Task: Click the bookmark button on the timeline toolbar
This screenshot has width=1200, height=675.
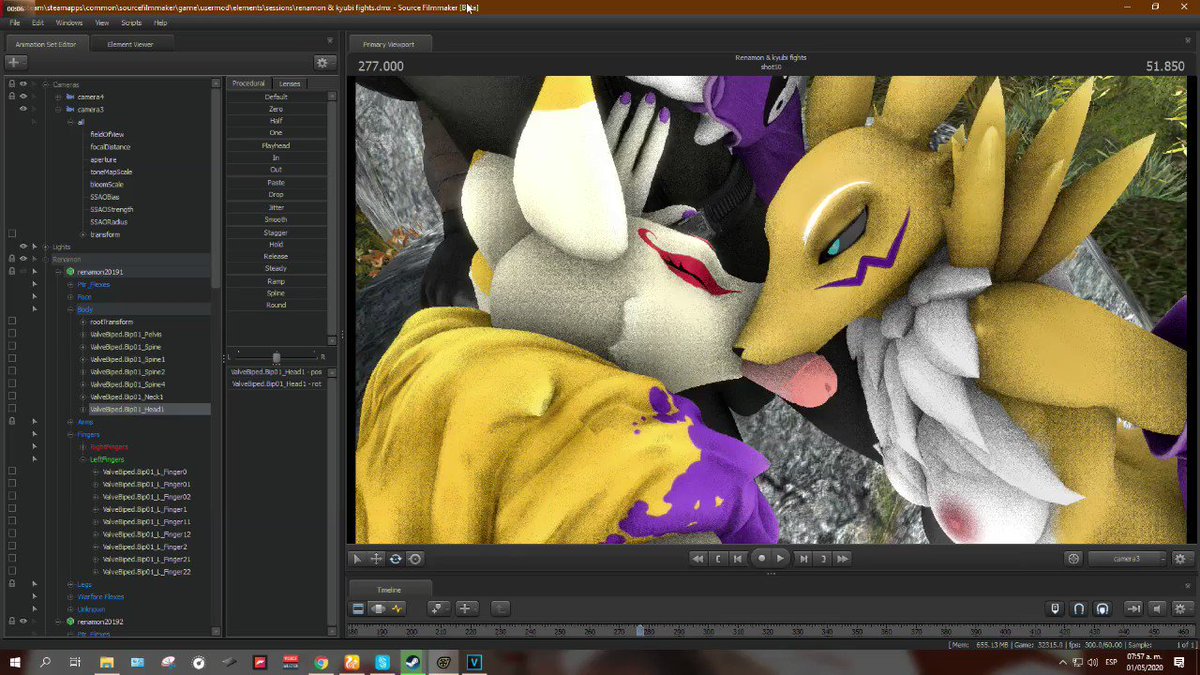Action: pyautogui.click(x=439, y=608)
